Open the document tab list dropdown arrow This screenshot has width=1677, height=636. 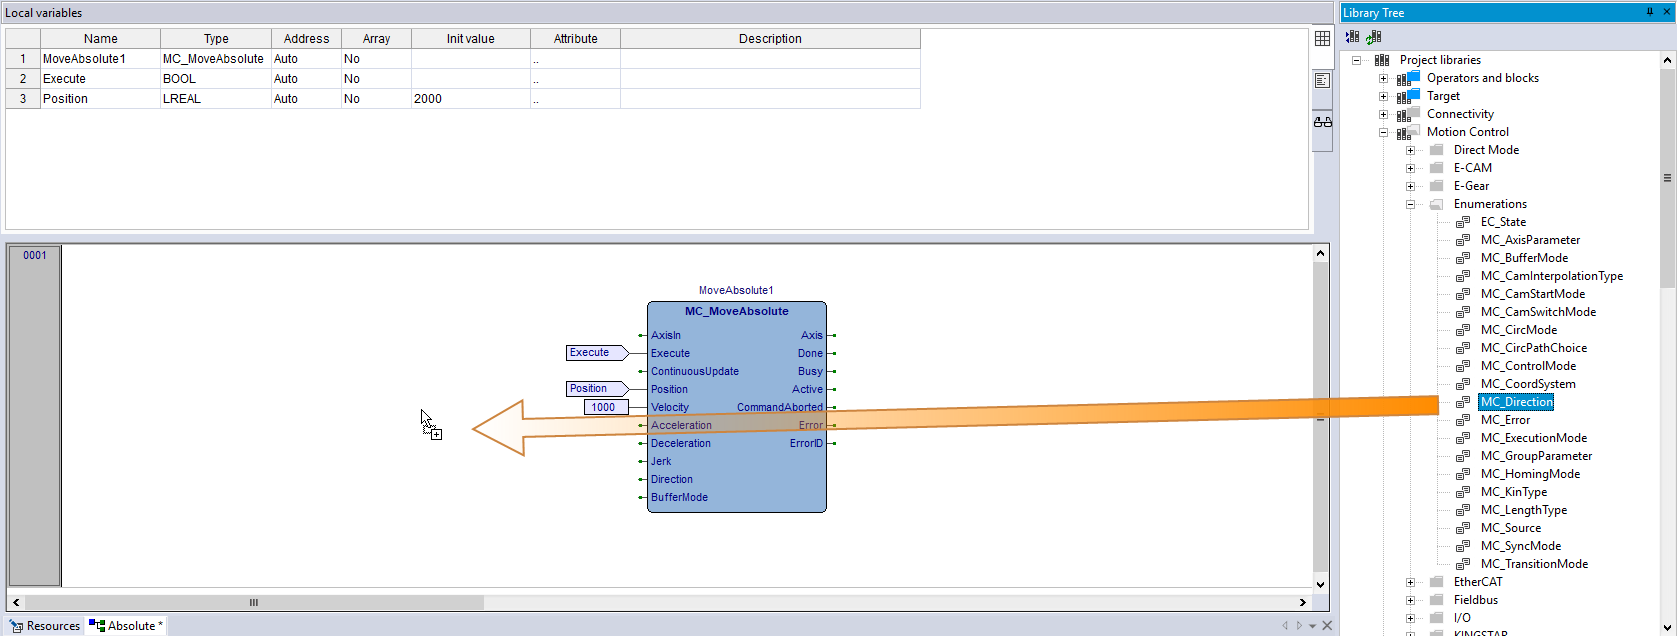click(x=1312, y=626)
